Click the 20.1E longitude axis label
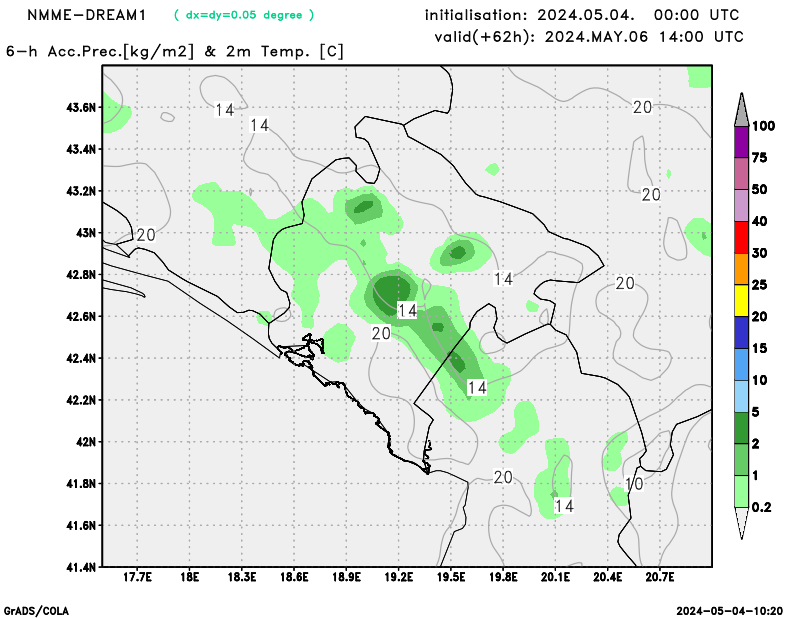800x618 pixels. coord(556,577)
